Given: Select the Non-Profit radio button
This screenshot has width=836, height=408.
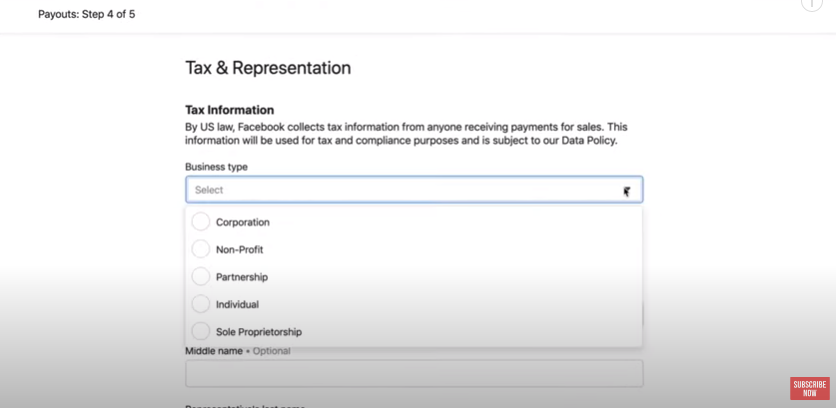Looking at the screenshot, I should pos(200,249).
